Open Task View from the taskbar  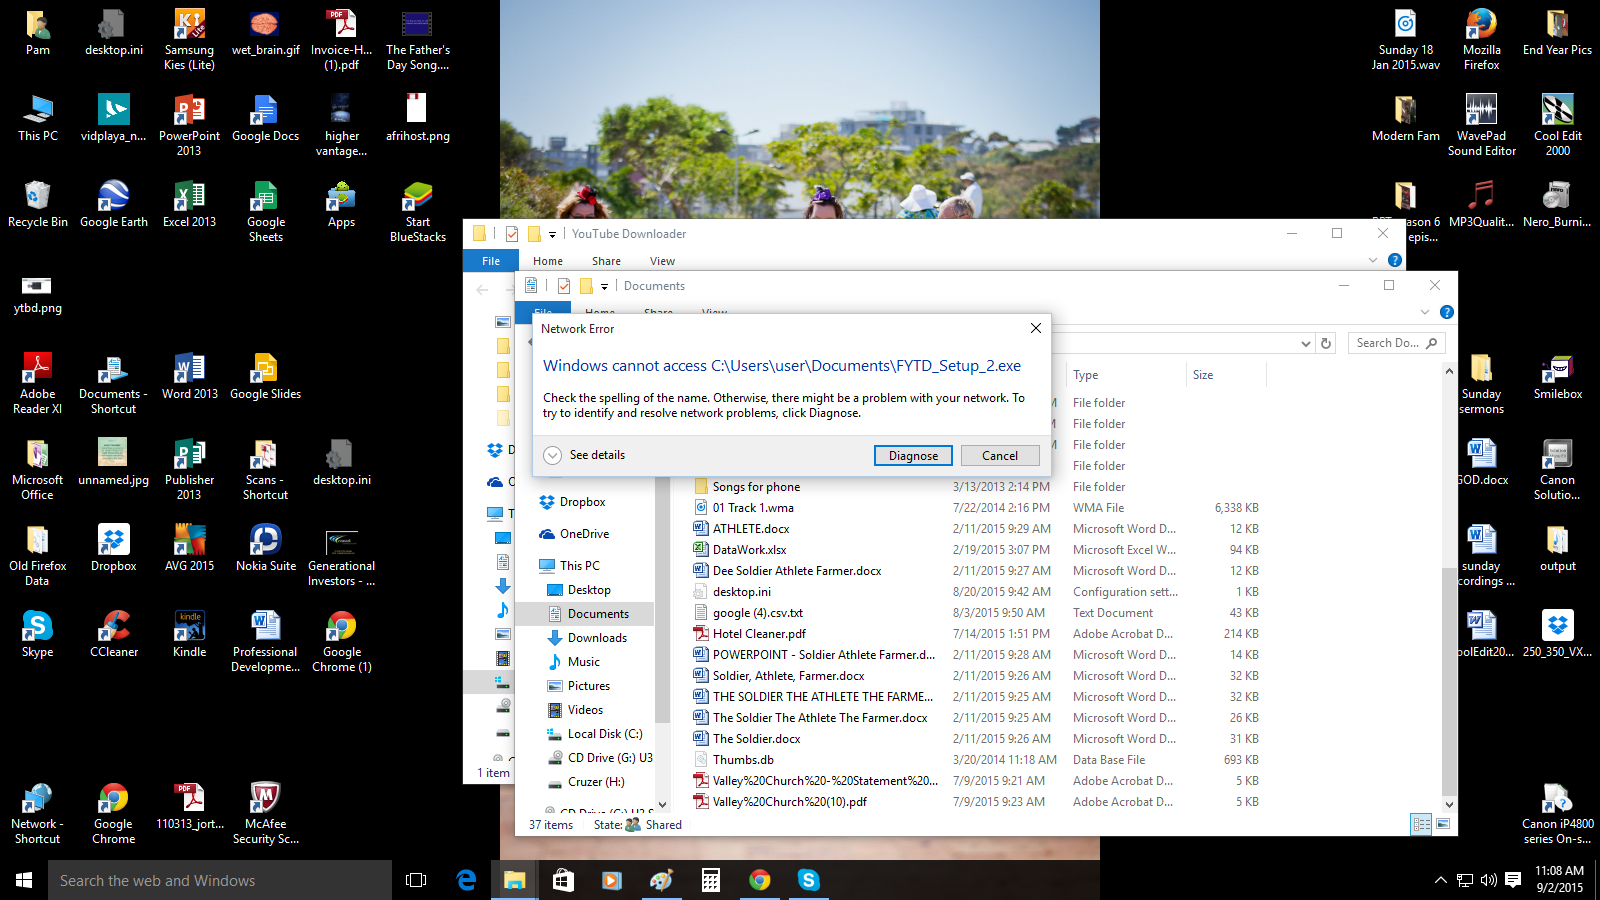[416, 880]
